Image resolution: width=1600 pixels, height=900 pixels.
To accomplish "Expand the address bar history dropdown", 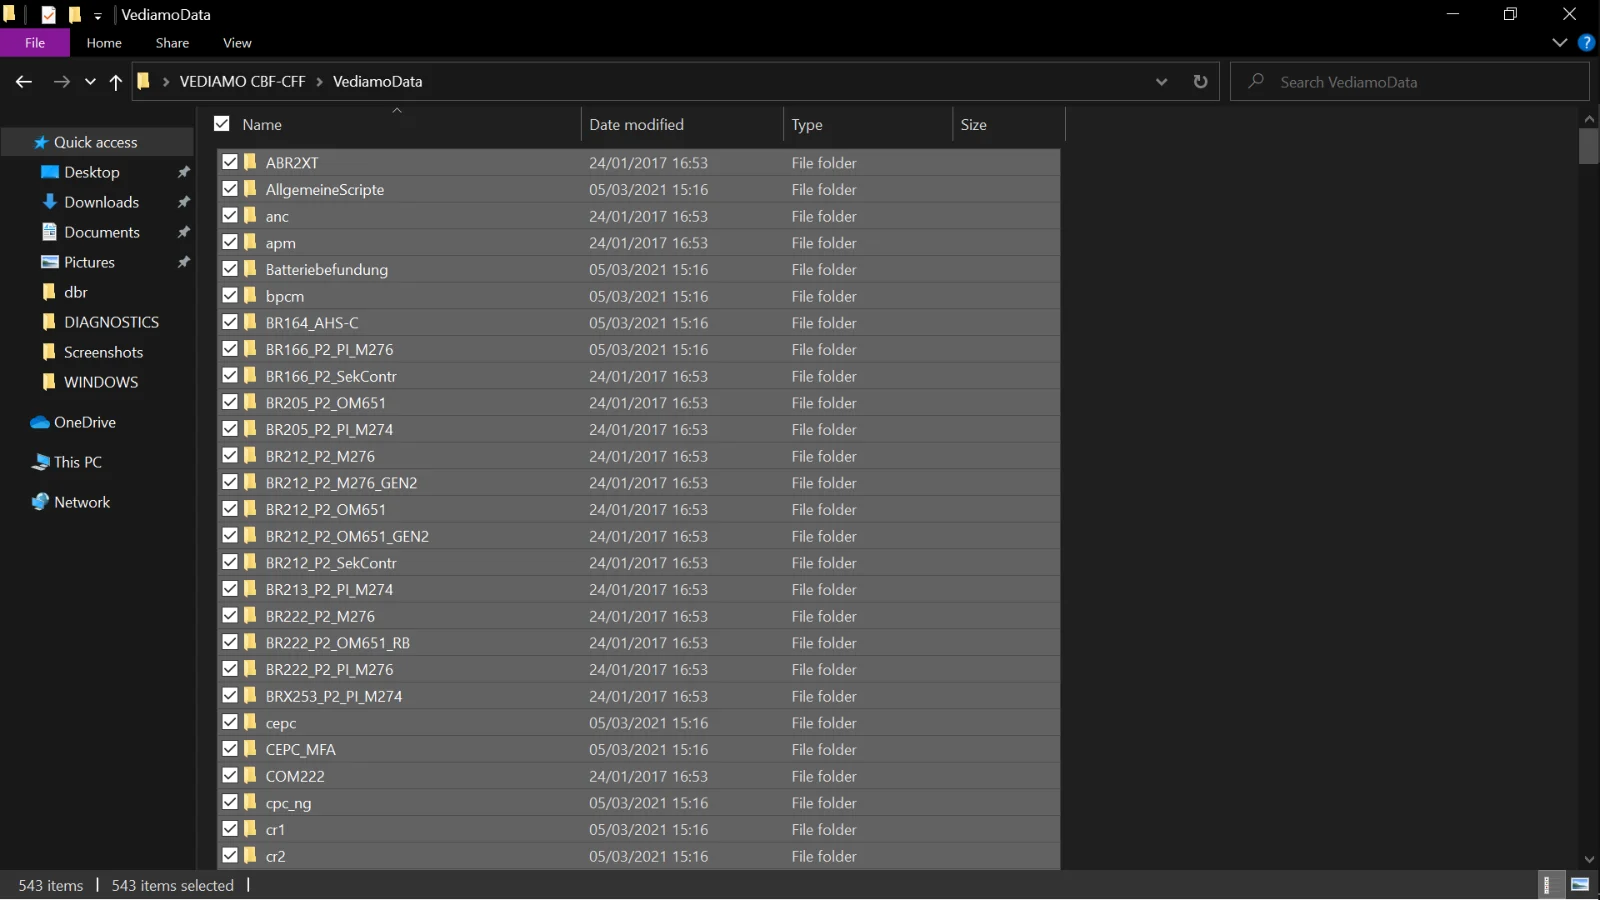I will coord(1161,82).
